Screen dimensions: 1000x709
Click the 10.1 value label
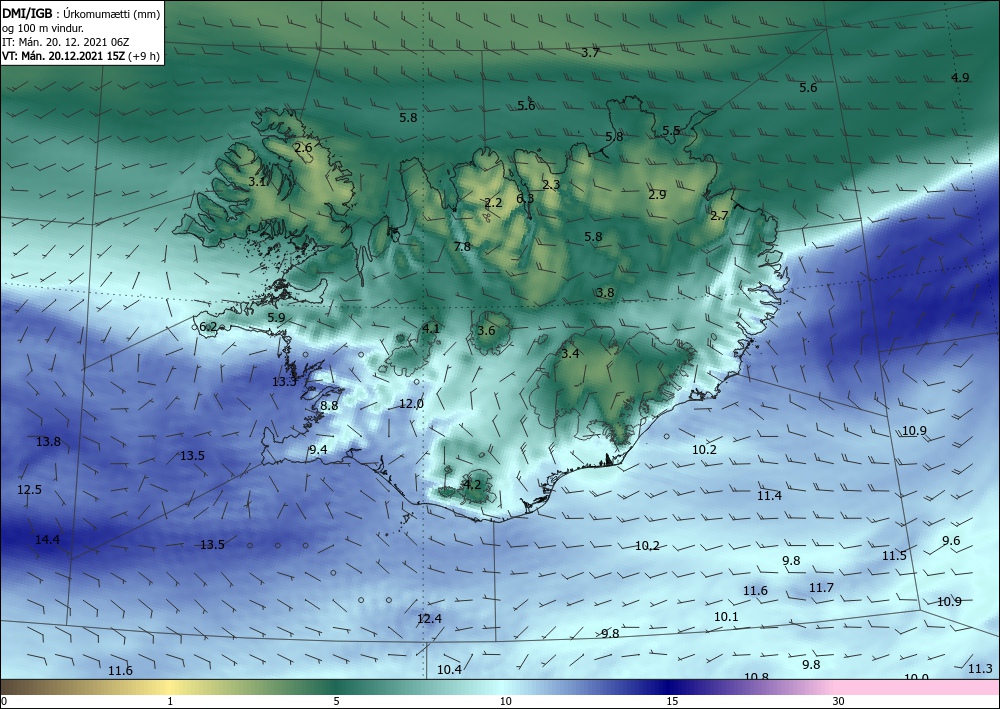coord(726,617)
